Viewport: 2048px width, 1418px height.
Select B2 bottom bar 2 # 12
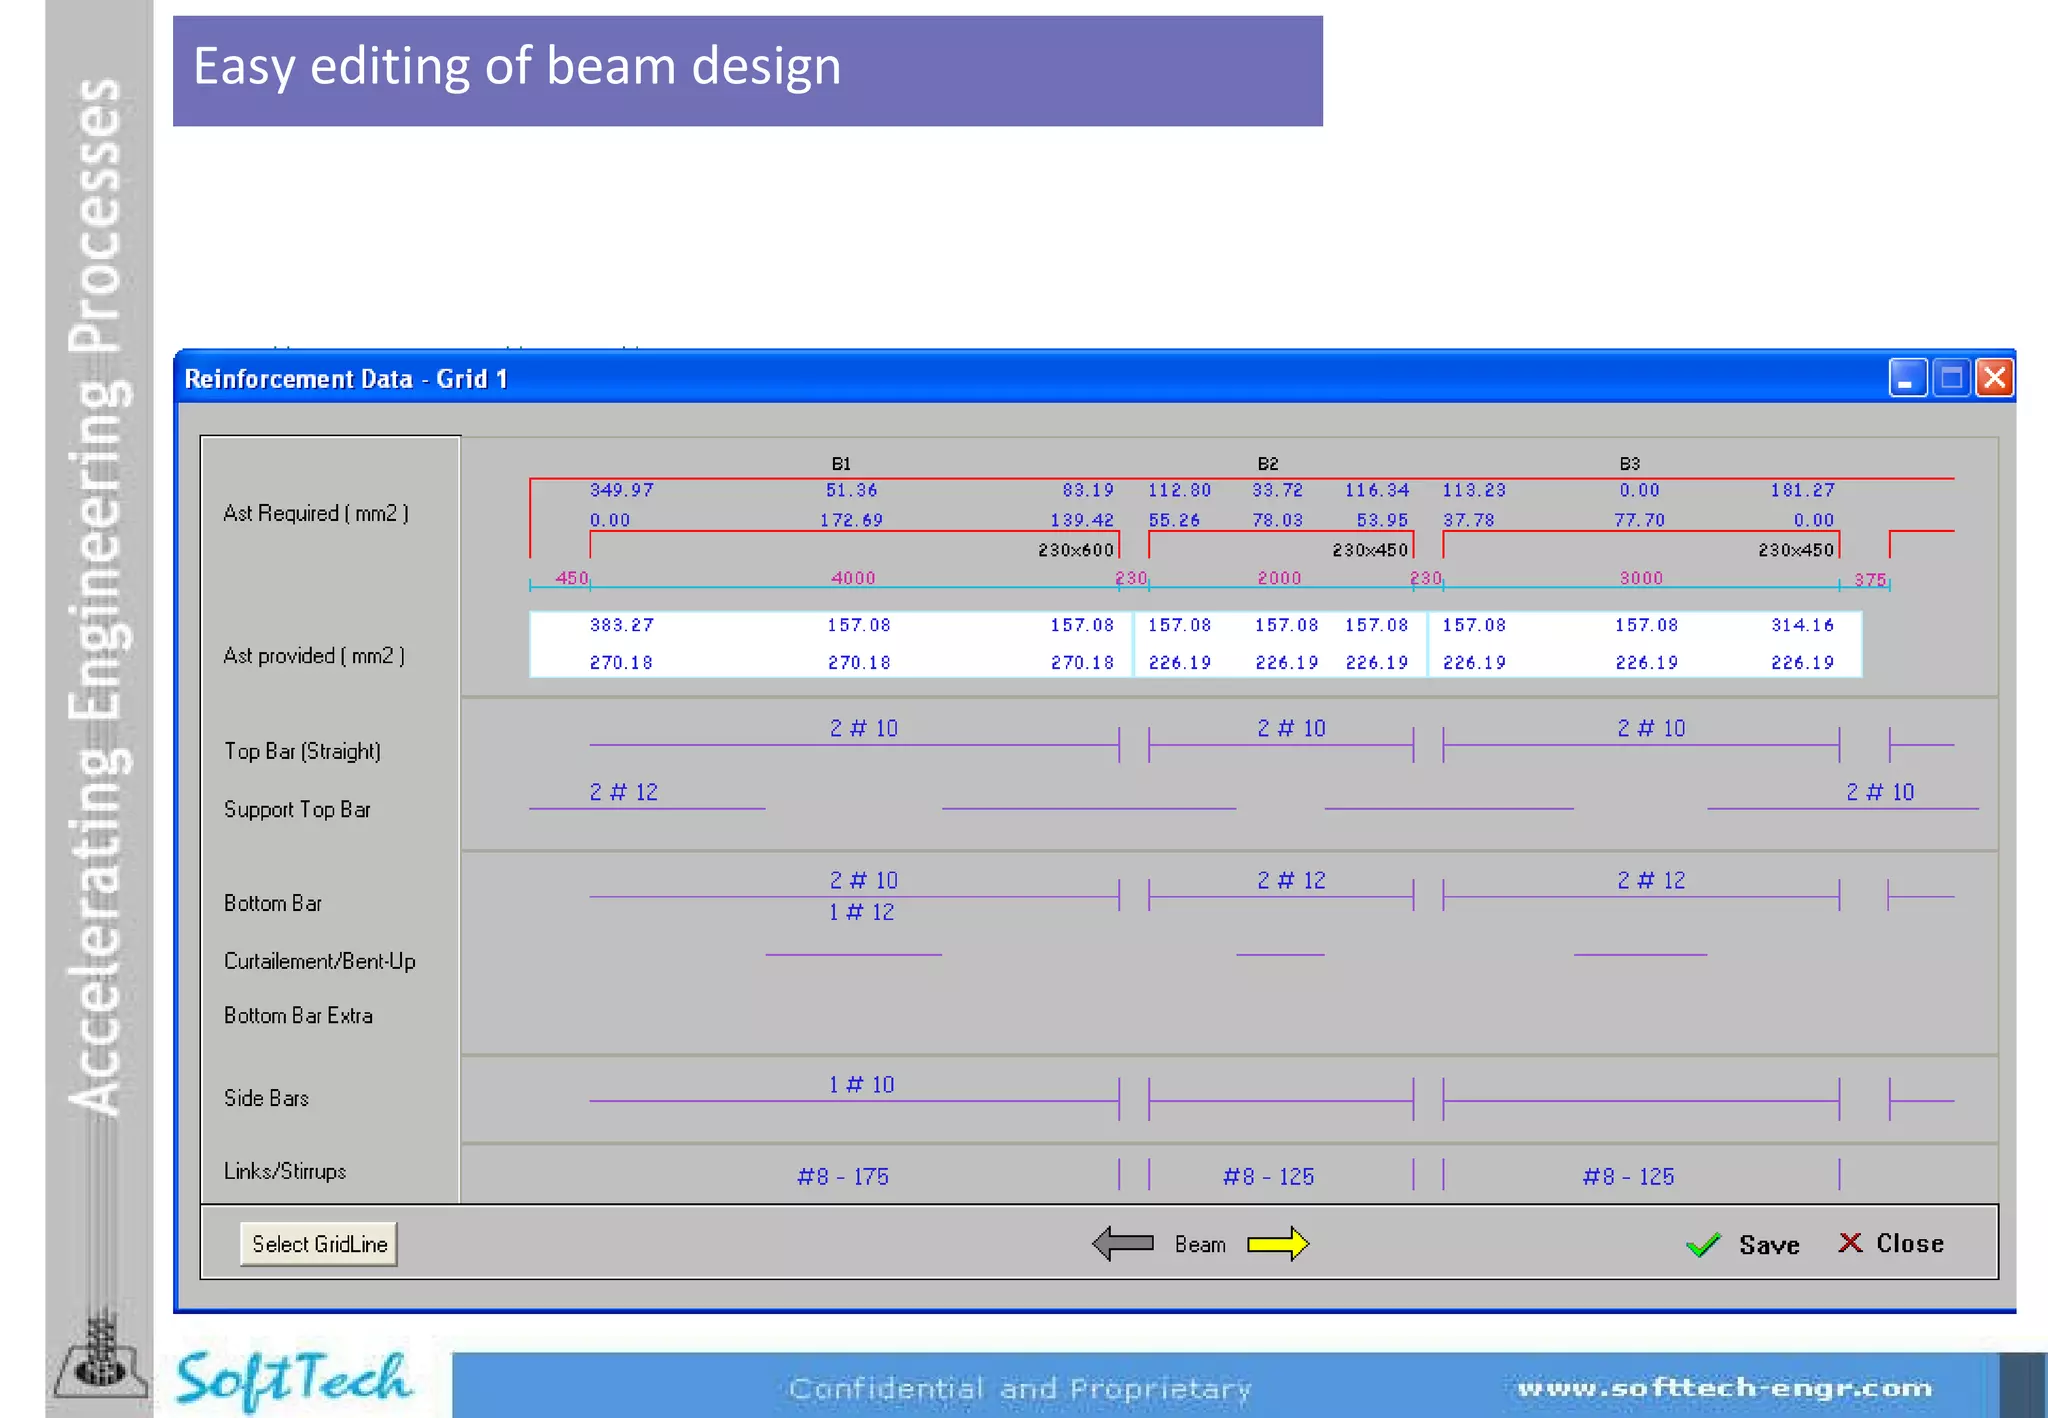[1291, 881]
